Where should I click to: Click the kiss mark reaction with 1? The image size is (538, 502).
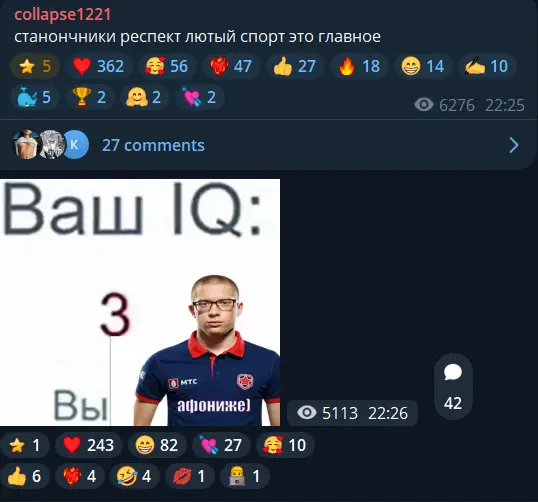coord(190,476)
